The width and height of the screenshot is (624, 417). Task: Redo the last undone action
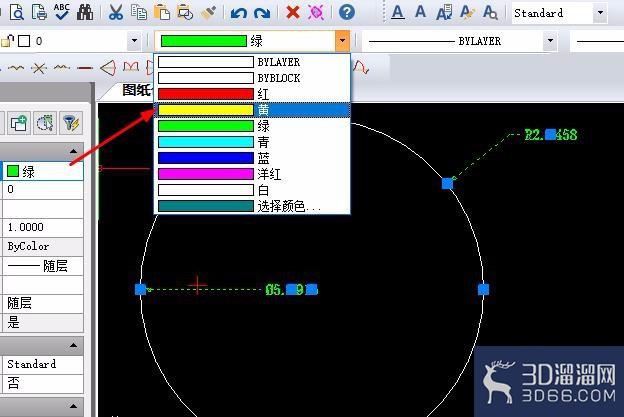(261, 13)
